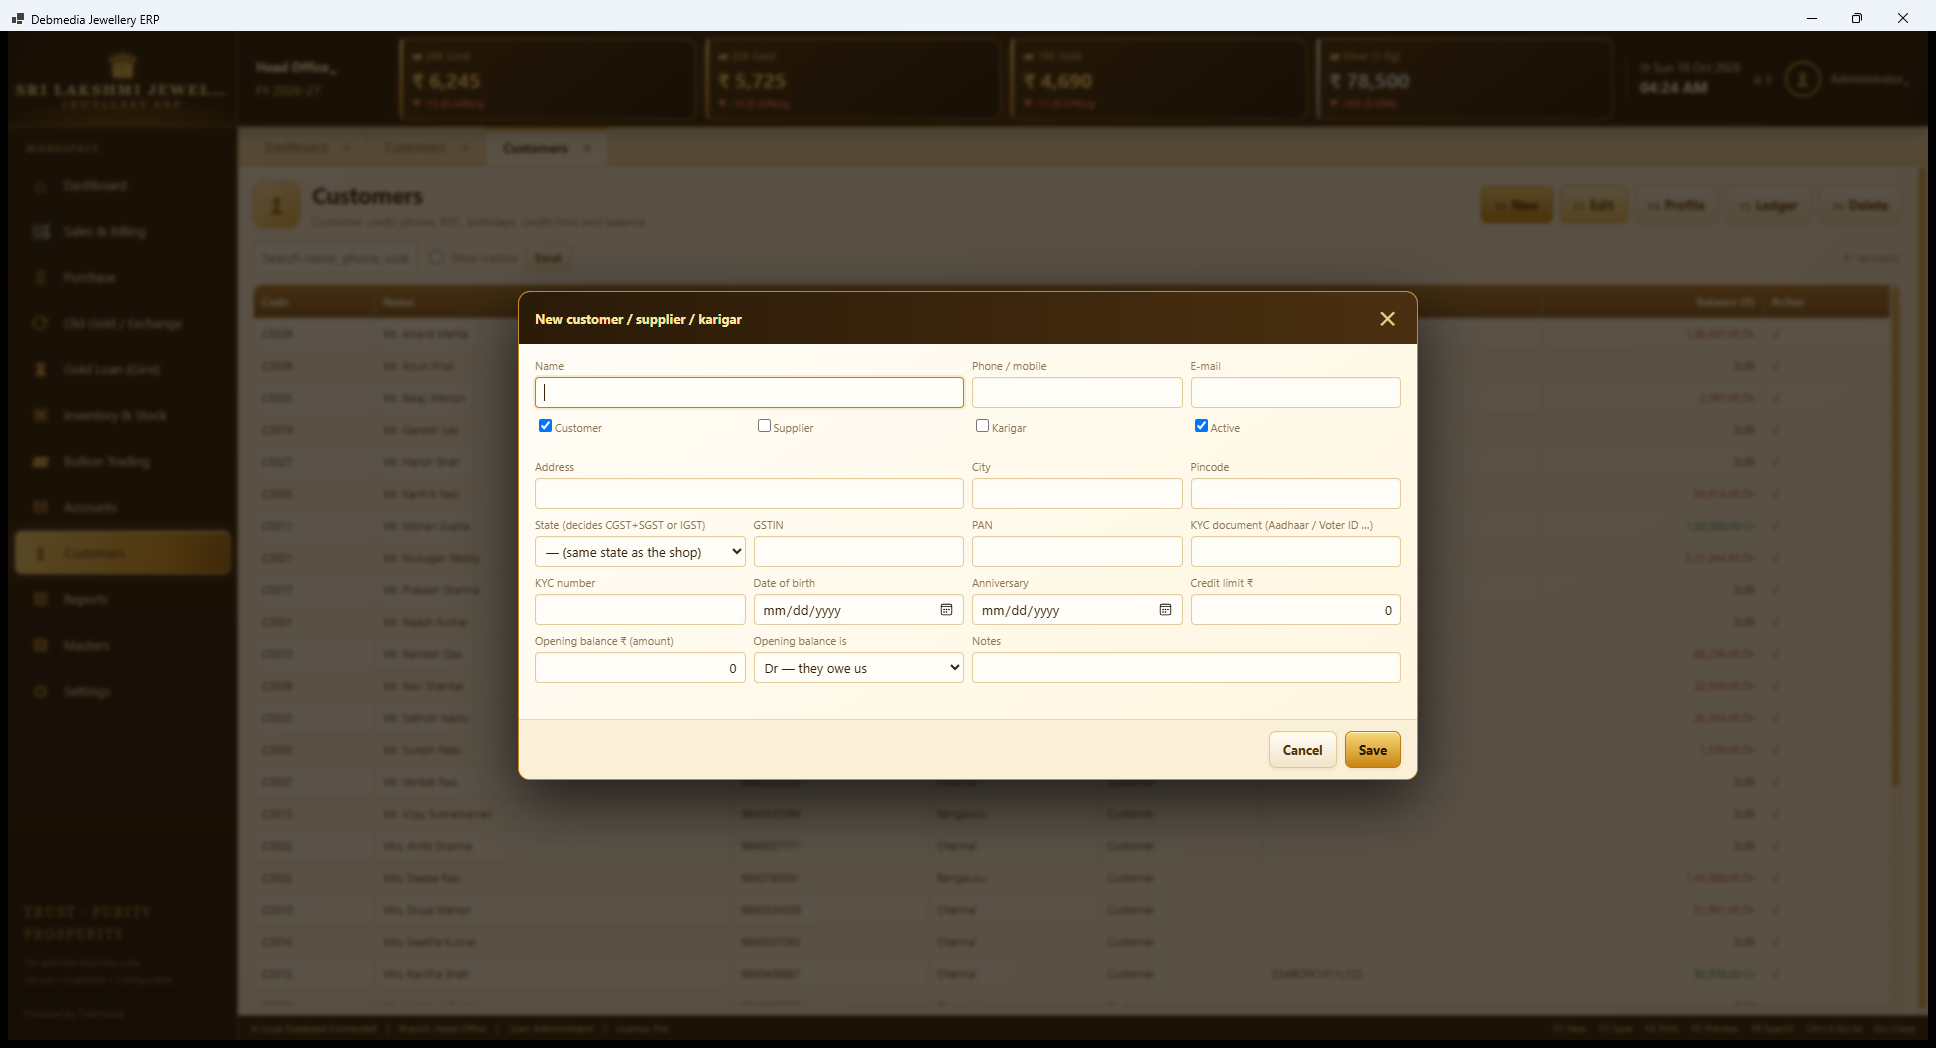The width and height of the screenshot is (1936, 1048).
Task: Open the Opening balance is dropdown
Action: coord(858,668)
